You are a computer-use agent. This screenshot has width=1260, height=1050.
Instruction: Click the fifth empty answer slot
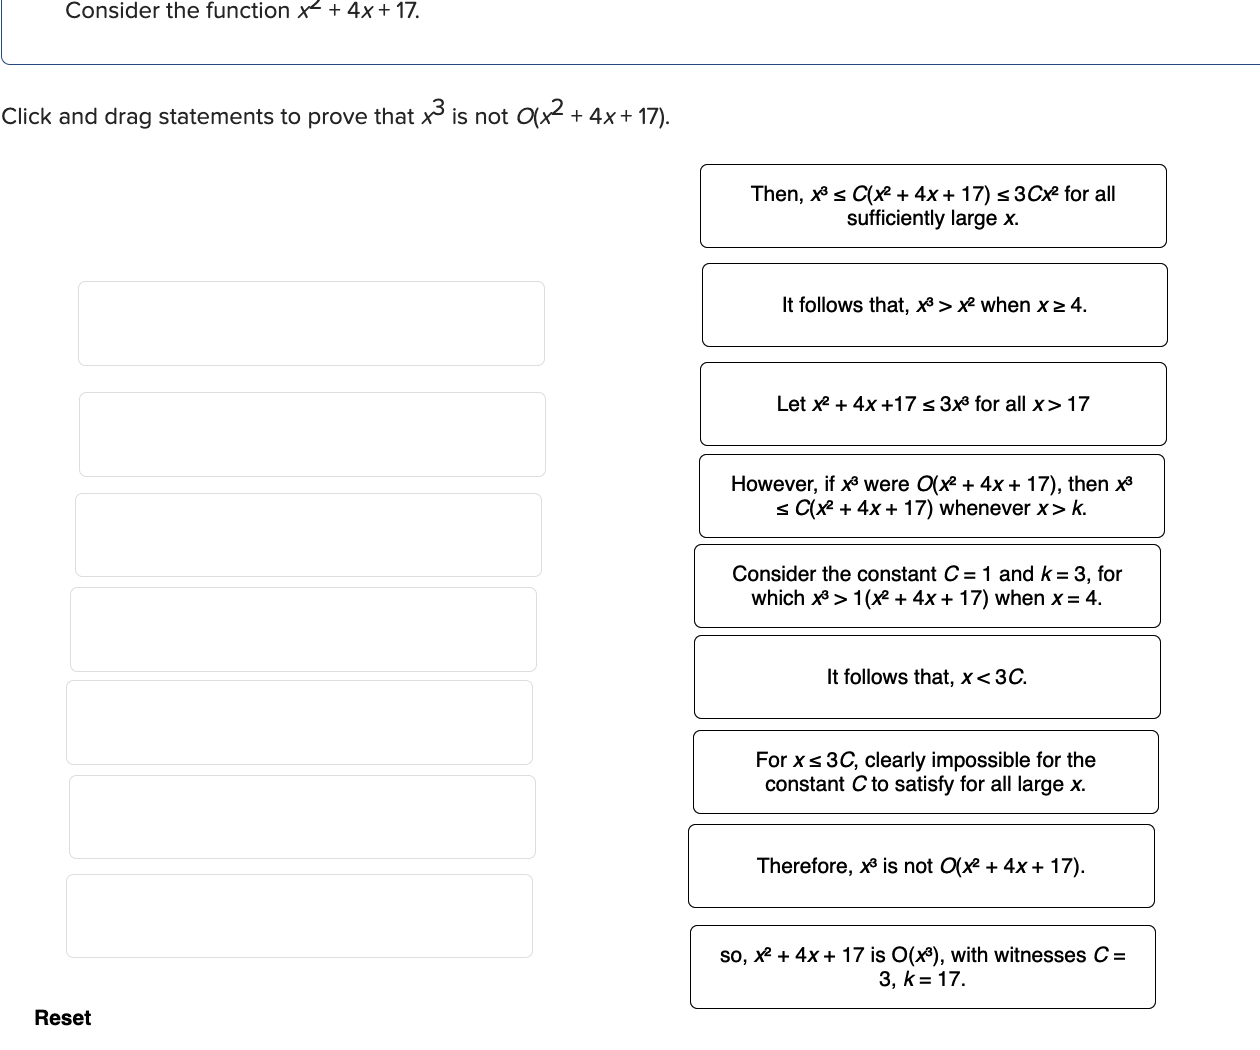[x=299, y=722]
